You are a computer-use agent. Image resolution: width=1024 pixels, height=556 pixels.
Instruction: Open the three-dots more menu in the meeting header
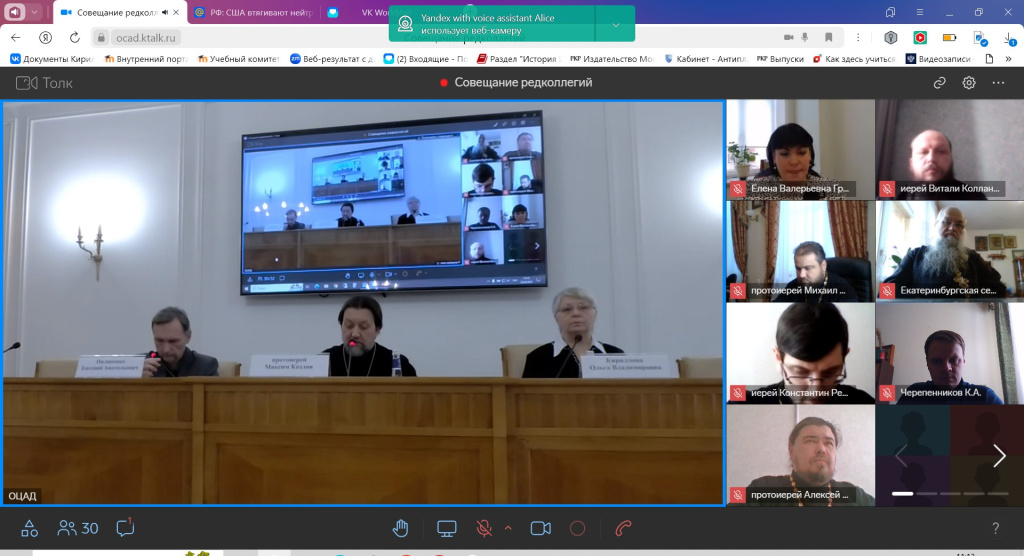[998, 83]
